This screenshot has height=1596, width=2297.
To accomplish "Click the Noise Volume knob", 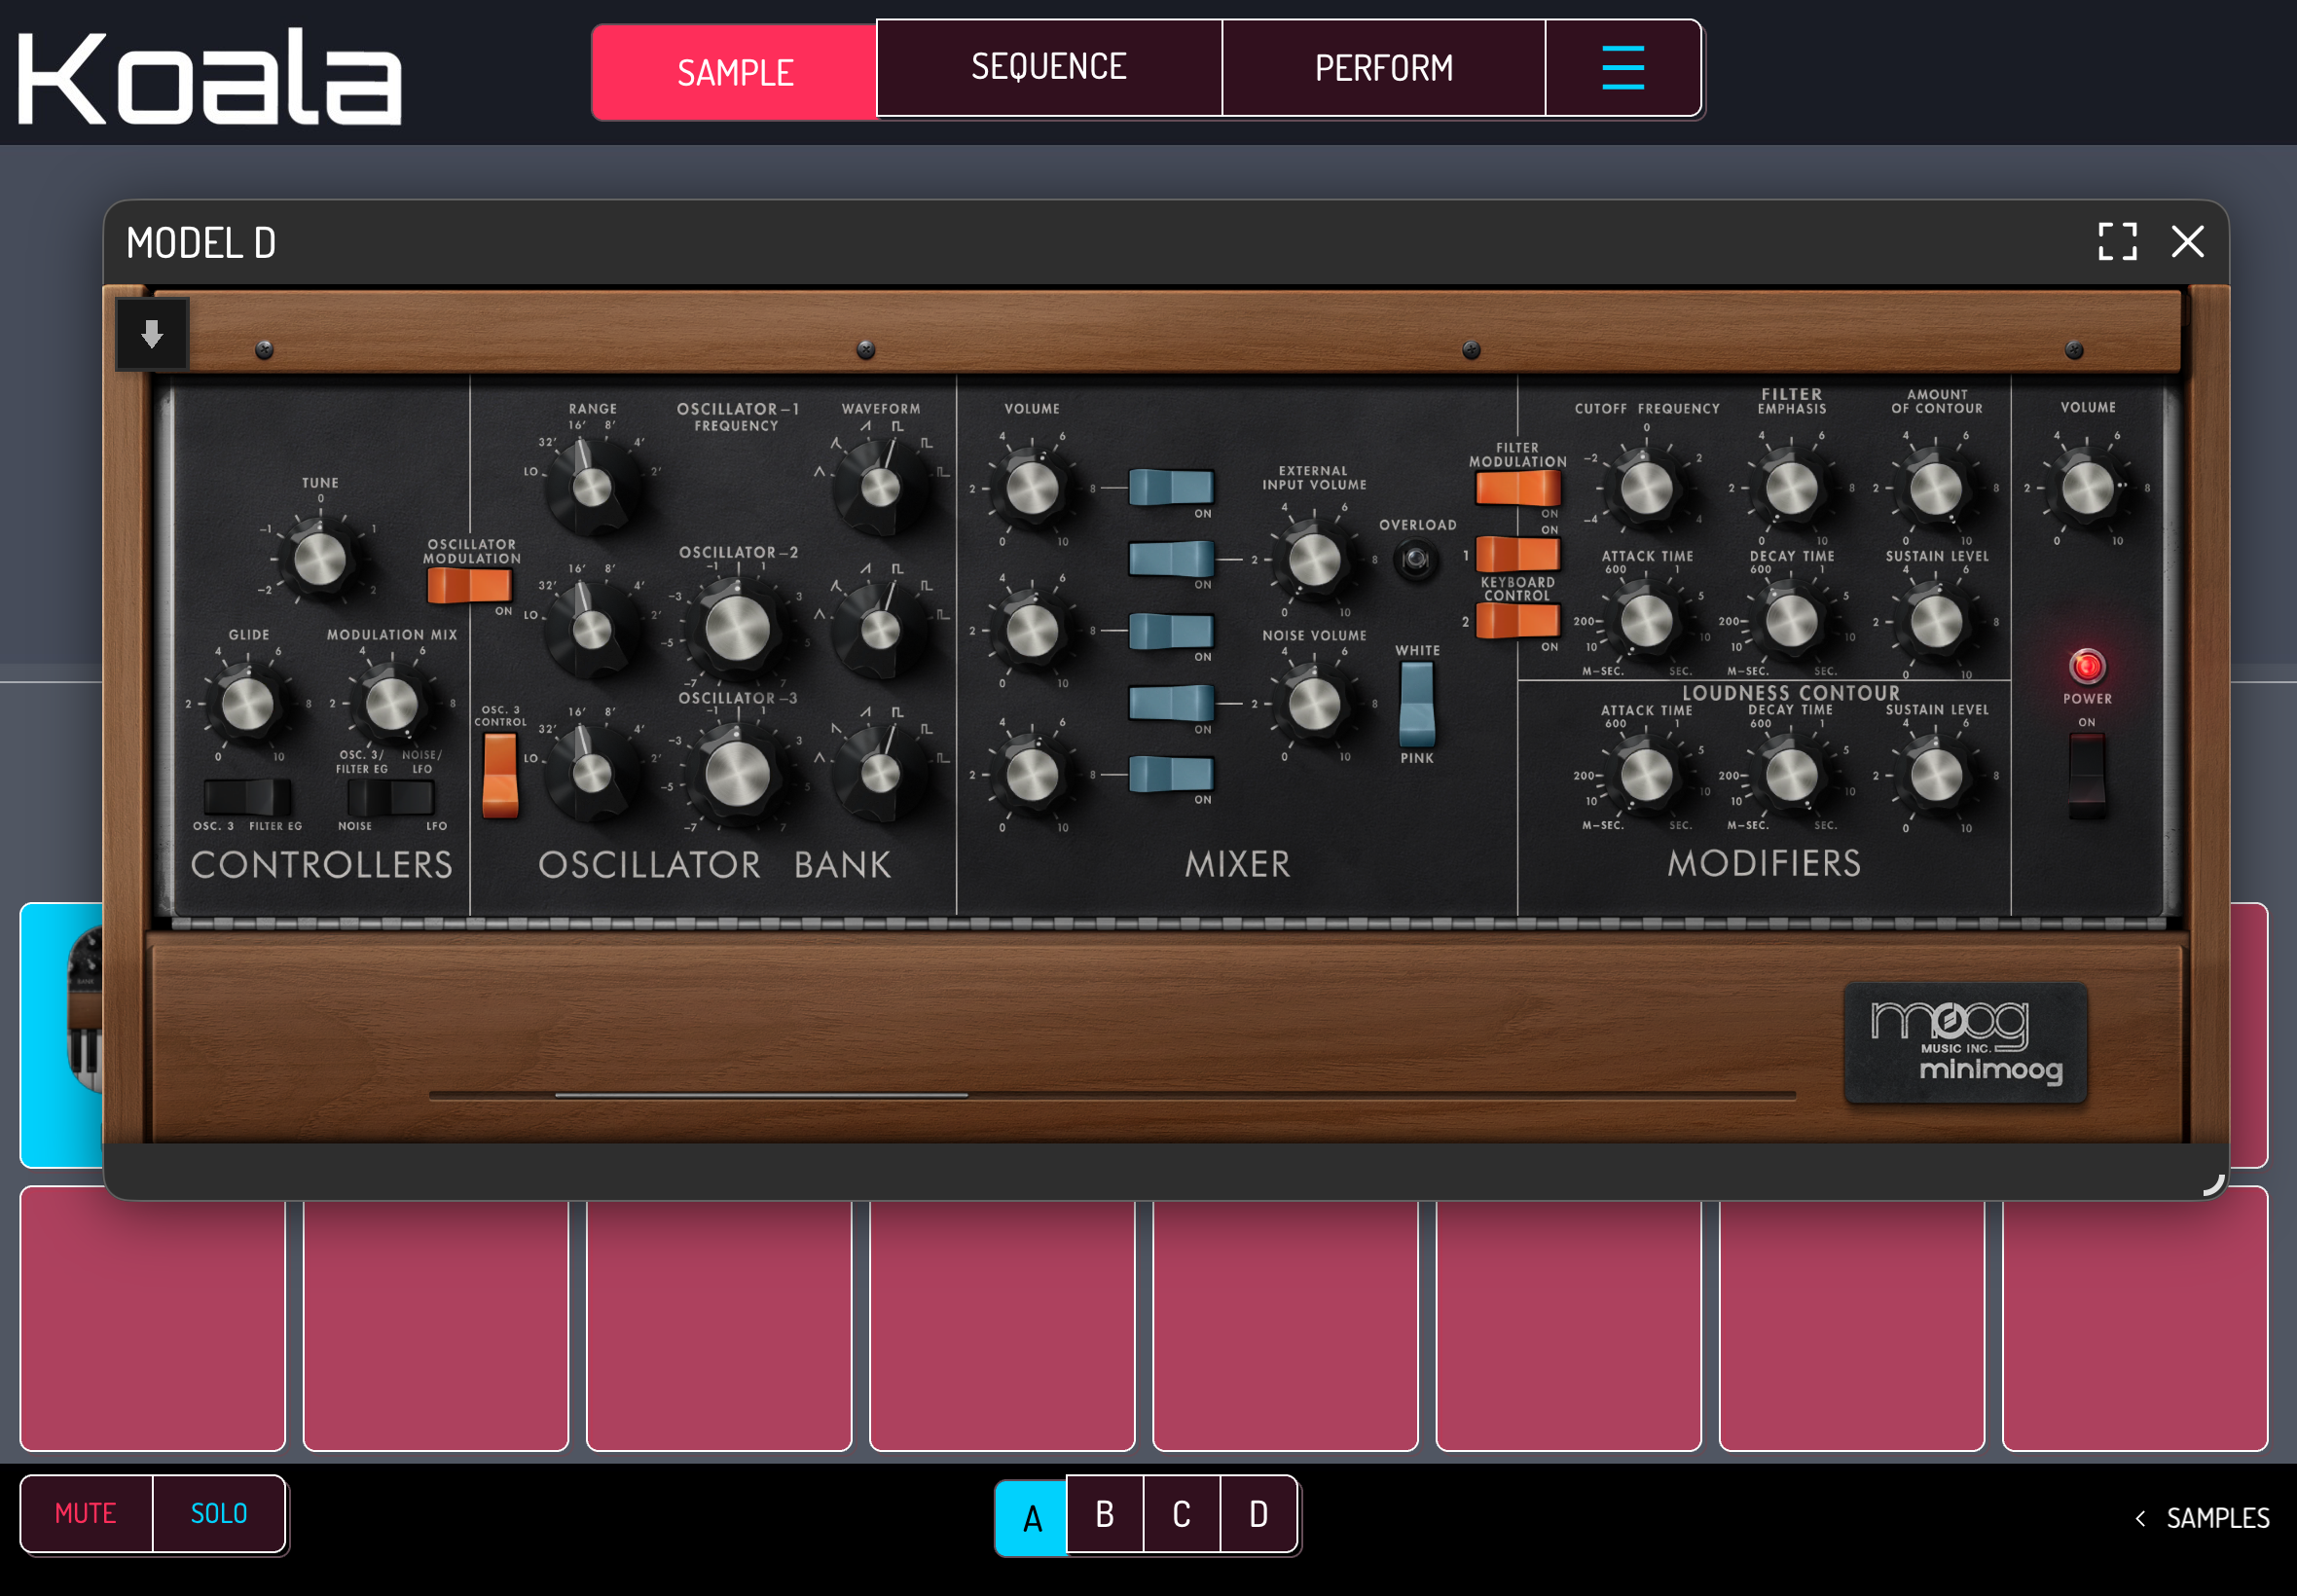I will coord(1314,703).
